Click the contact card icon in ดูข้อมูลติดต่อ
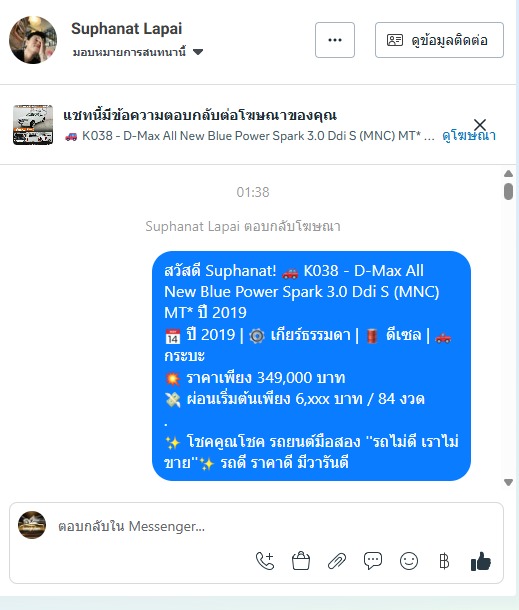This screenshot has width=519, height=610. [x=395, y=40]
